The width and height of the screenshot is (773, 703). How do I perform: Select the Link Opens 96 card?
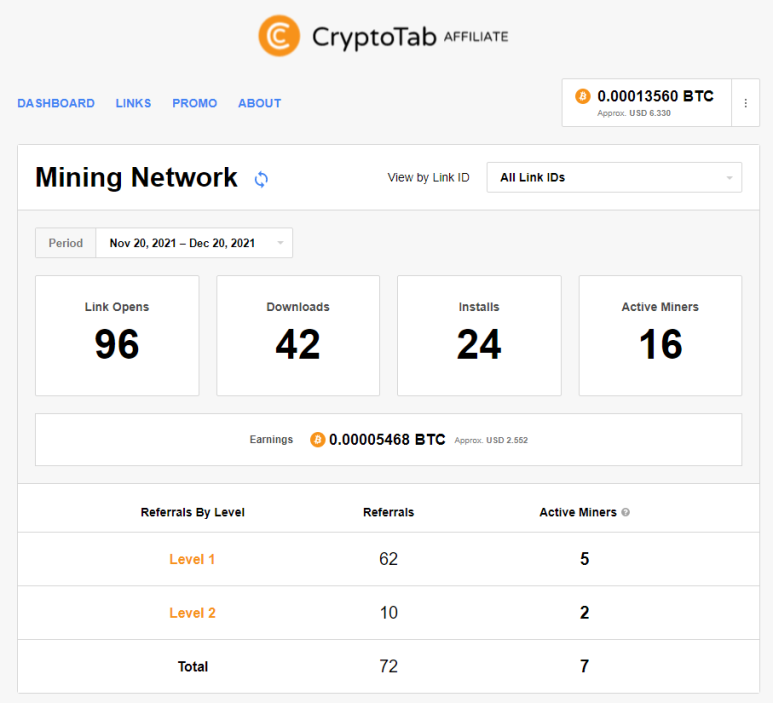pyautogui.click(x=117, y=335)
